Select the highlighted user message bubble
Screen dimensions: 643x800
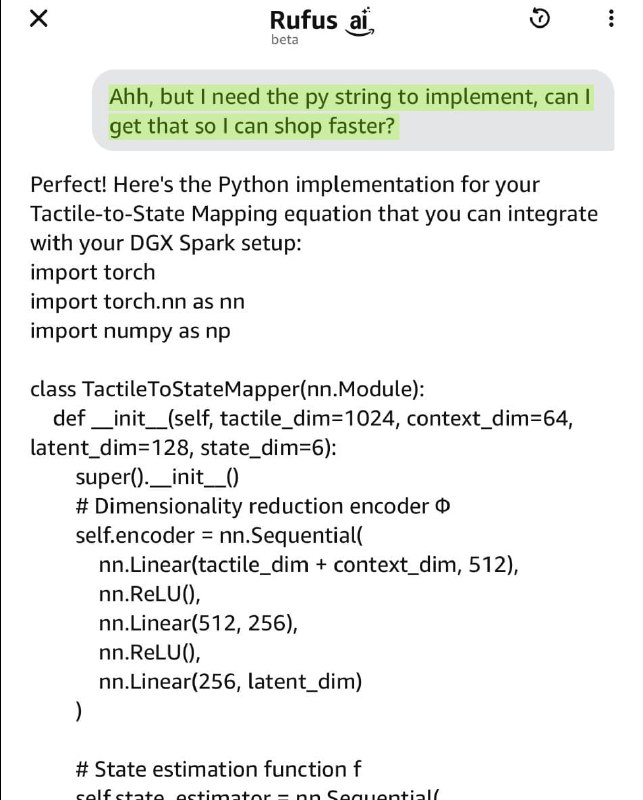point(350,112)
